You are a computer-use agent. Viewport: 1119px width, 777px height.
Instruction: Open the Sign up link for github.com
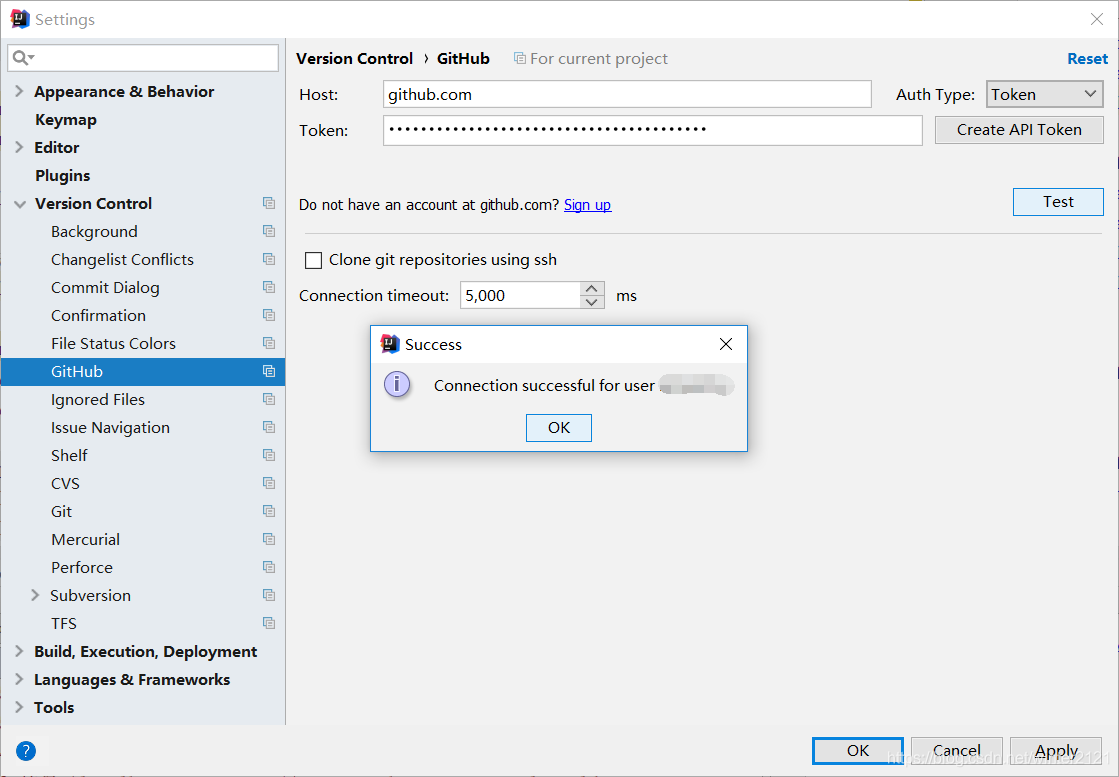587,204
